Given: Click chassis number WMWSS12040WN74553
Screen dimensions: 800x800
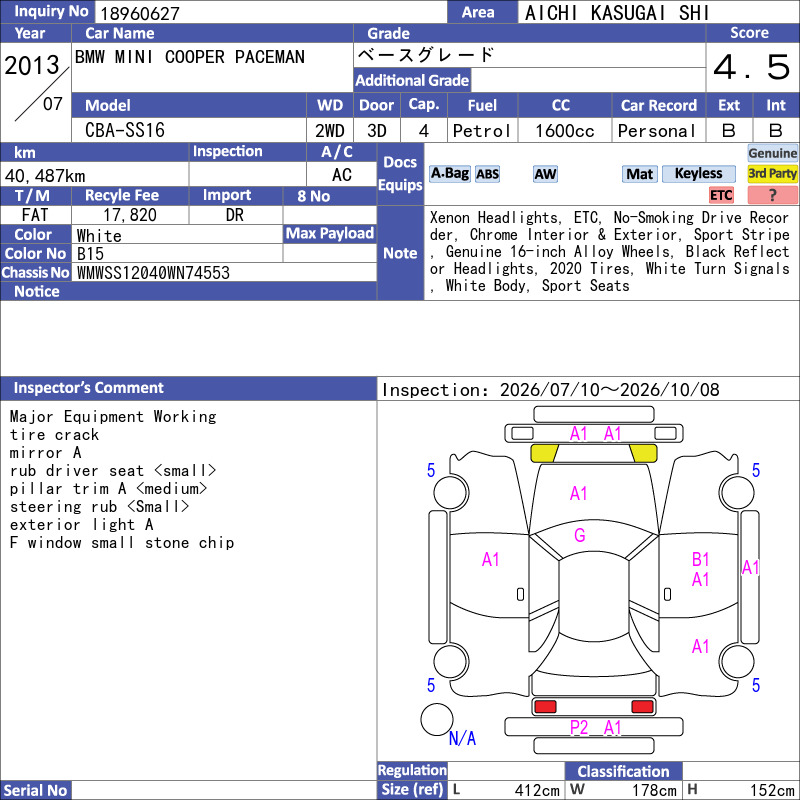Looking at the screenshot, I should pos(153,273).
